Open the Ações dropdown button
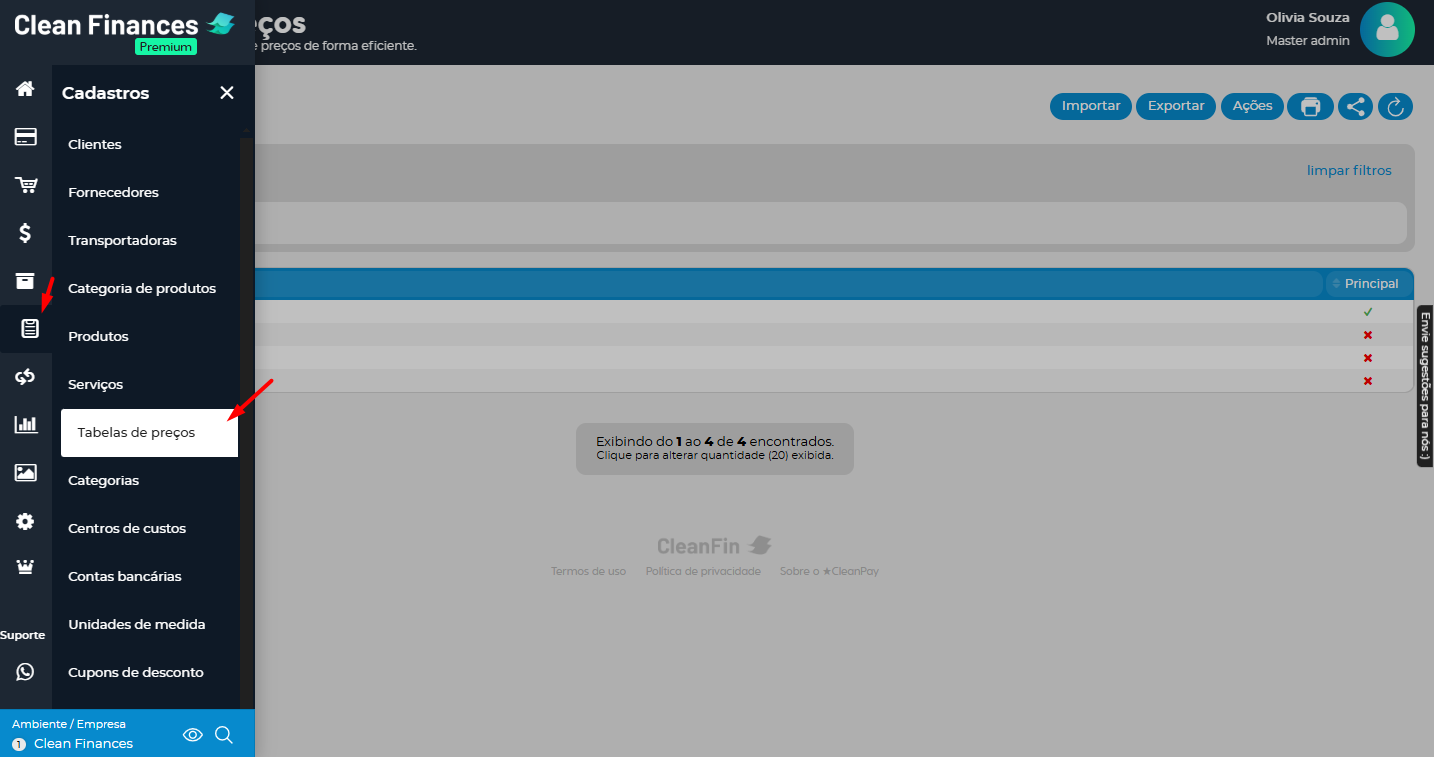The image size is (1434, 757). coord(1252,106)
